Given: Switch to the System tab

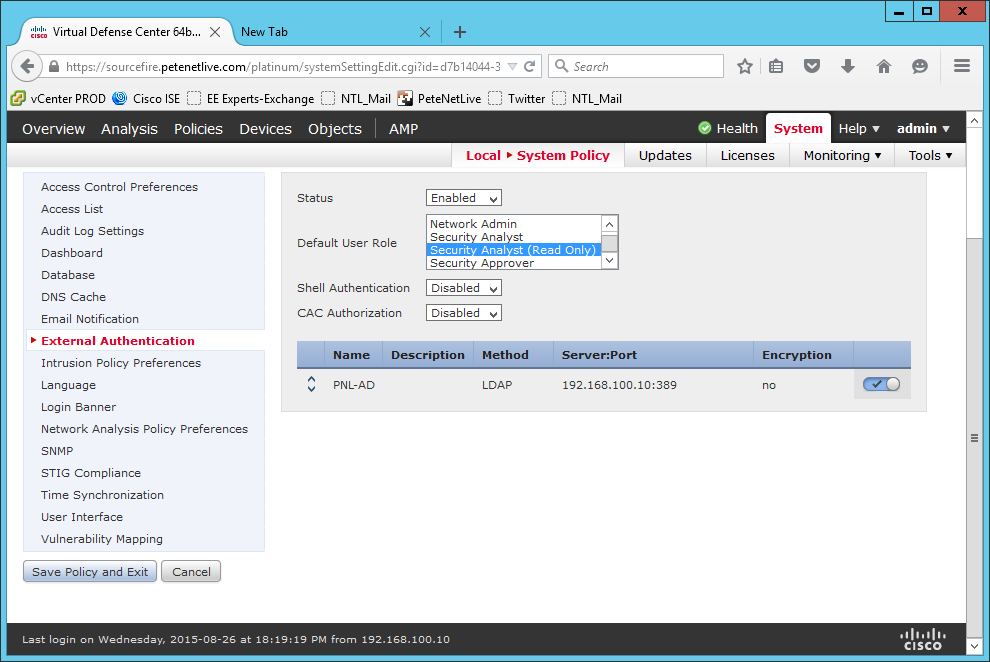Looking at the screenshot, I should click(x=798, y=128).
